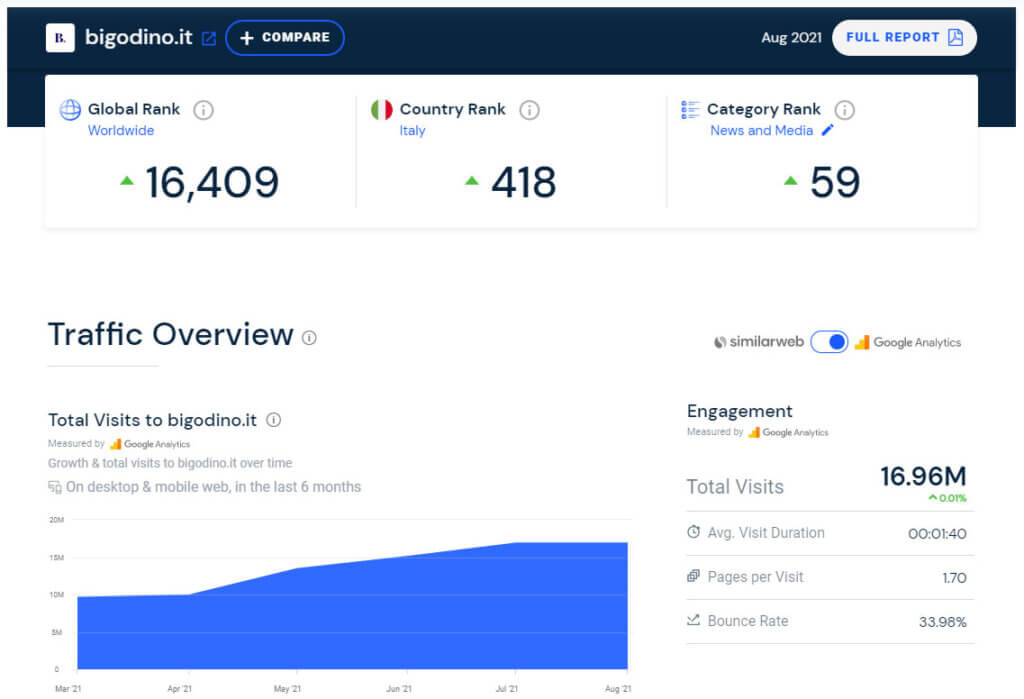1024x699 pixels.
Task: Click the bigodino.it site logo icon
Action: (60, 38)
